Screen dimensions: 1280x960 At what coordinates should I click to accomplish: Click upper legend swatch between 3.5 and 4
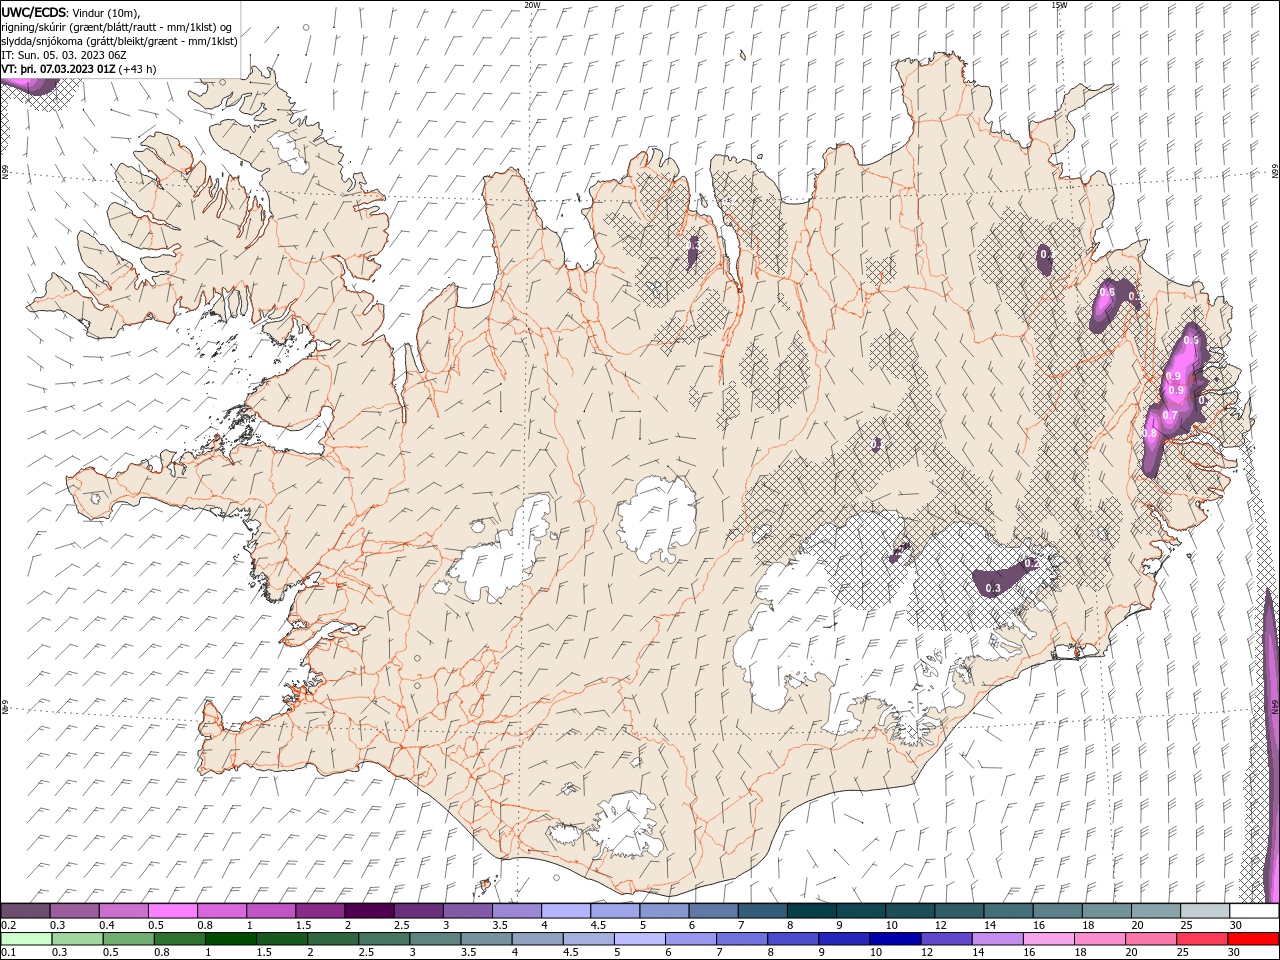pos(516,911)
